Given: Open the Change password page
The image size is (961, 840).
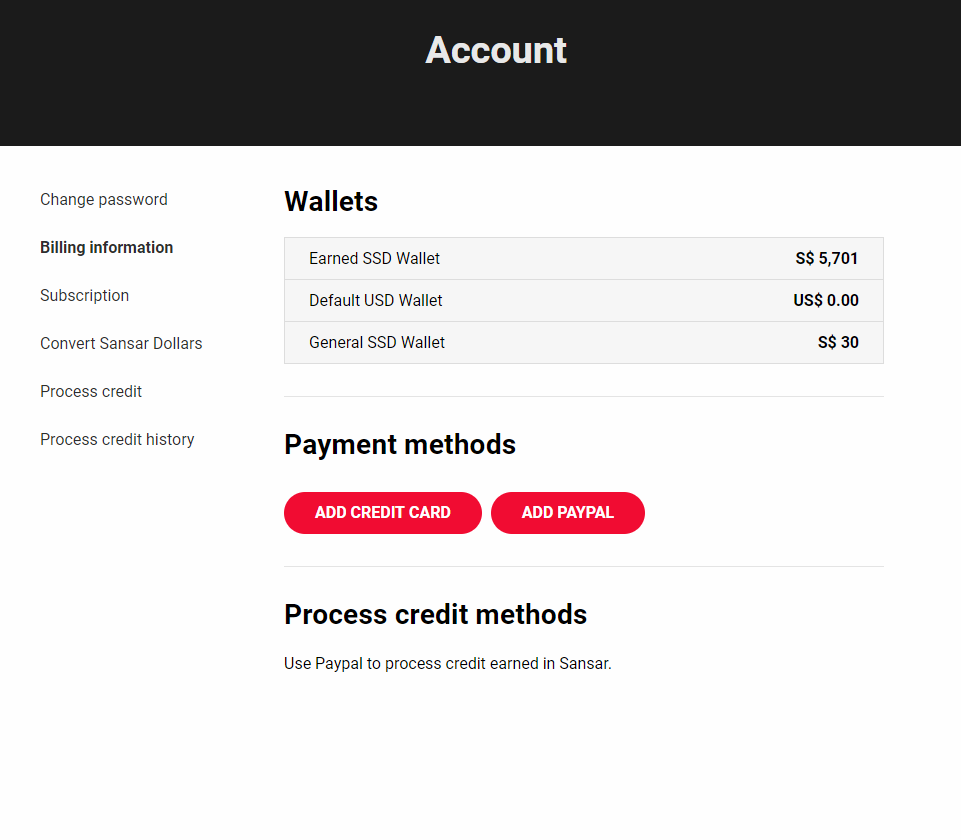Looking at the screenshot, I should coord(104,200).
